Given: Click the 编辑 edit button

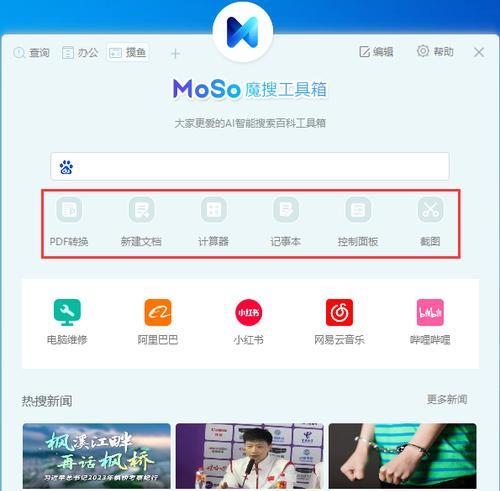Looking at the screenshot, I should click(x=376, y=52).
